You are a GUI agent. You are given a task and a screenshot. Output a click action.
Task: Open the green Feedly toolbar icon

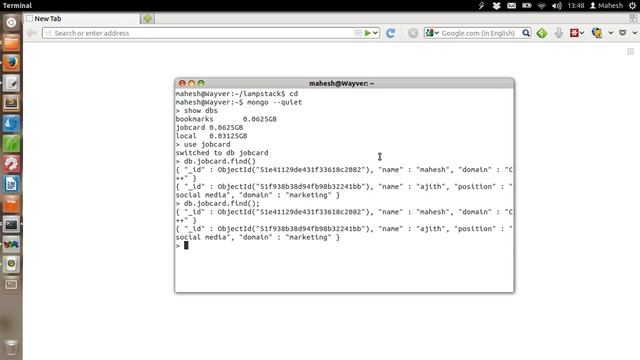click(x=542, y=33)
